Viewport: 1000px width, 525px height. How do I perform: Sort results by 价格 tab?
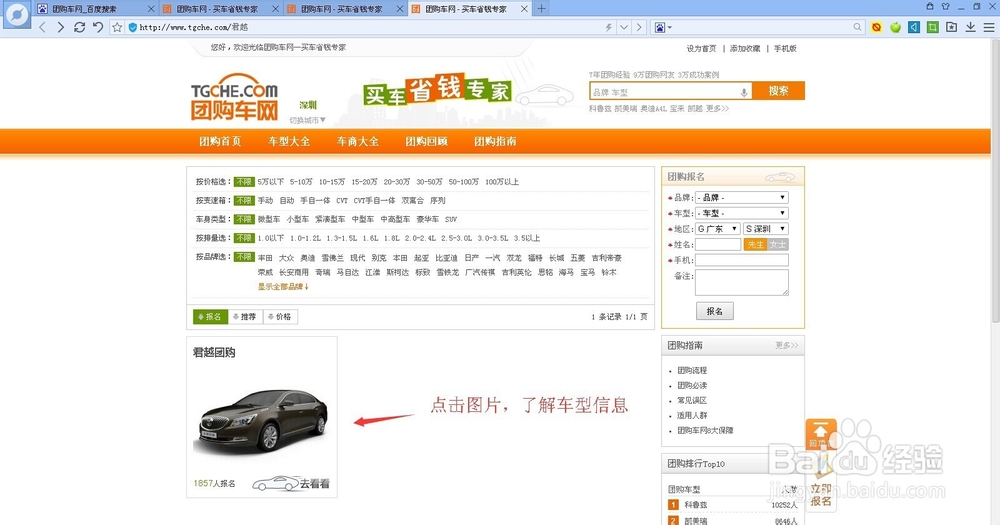click(281, 316)
